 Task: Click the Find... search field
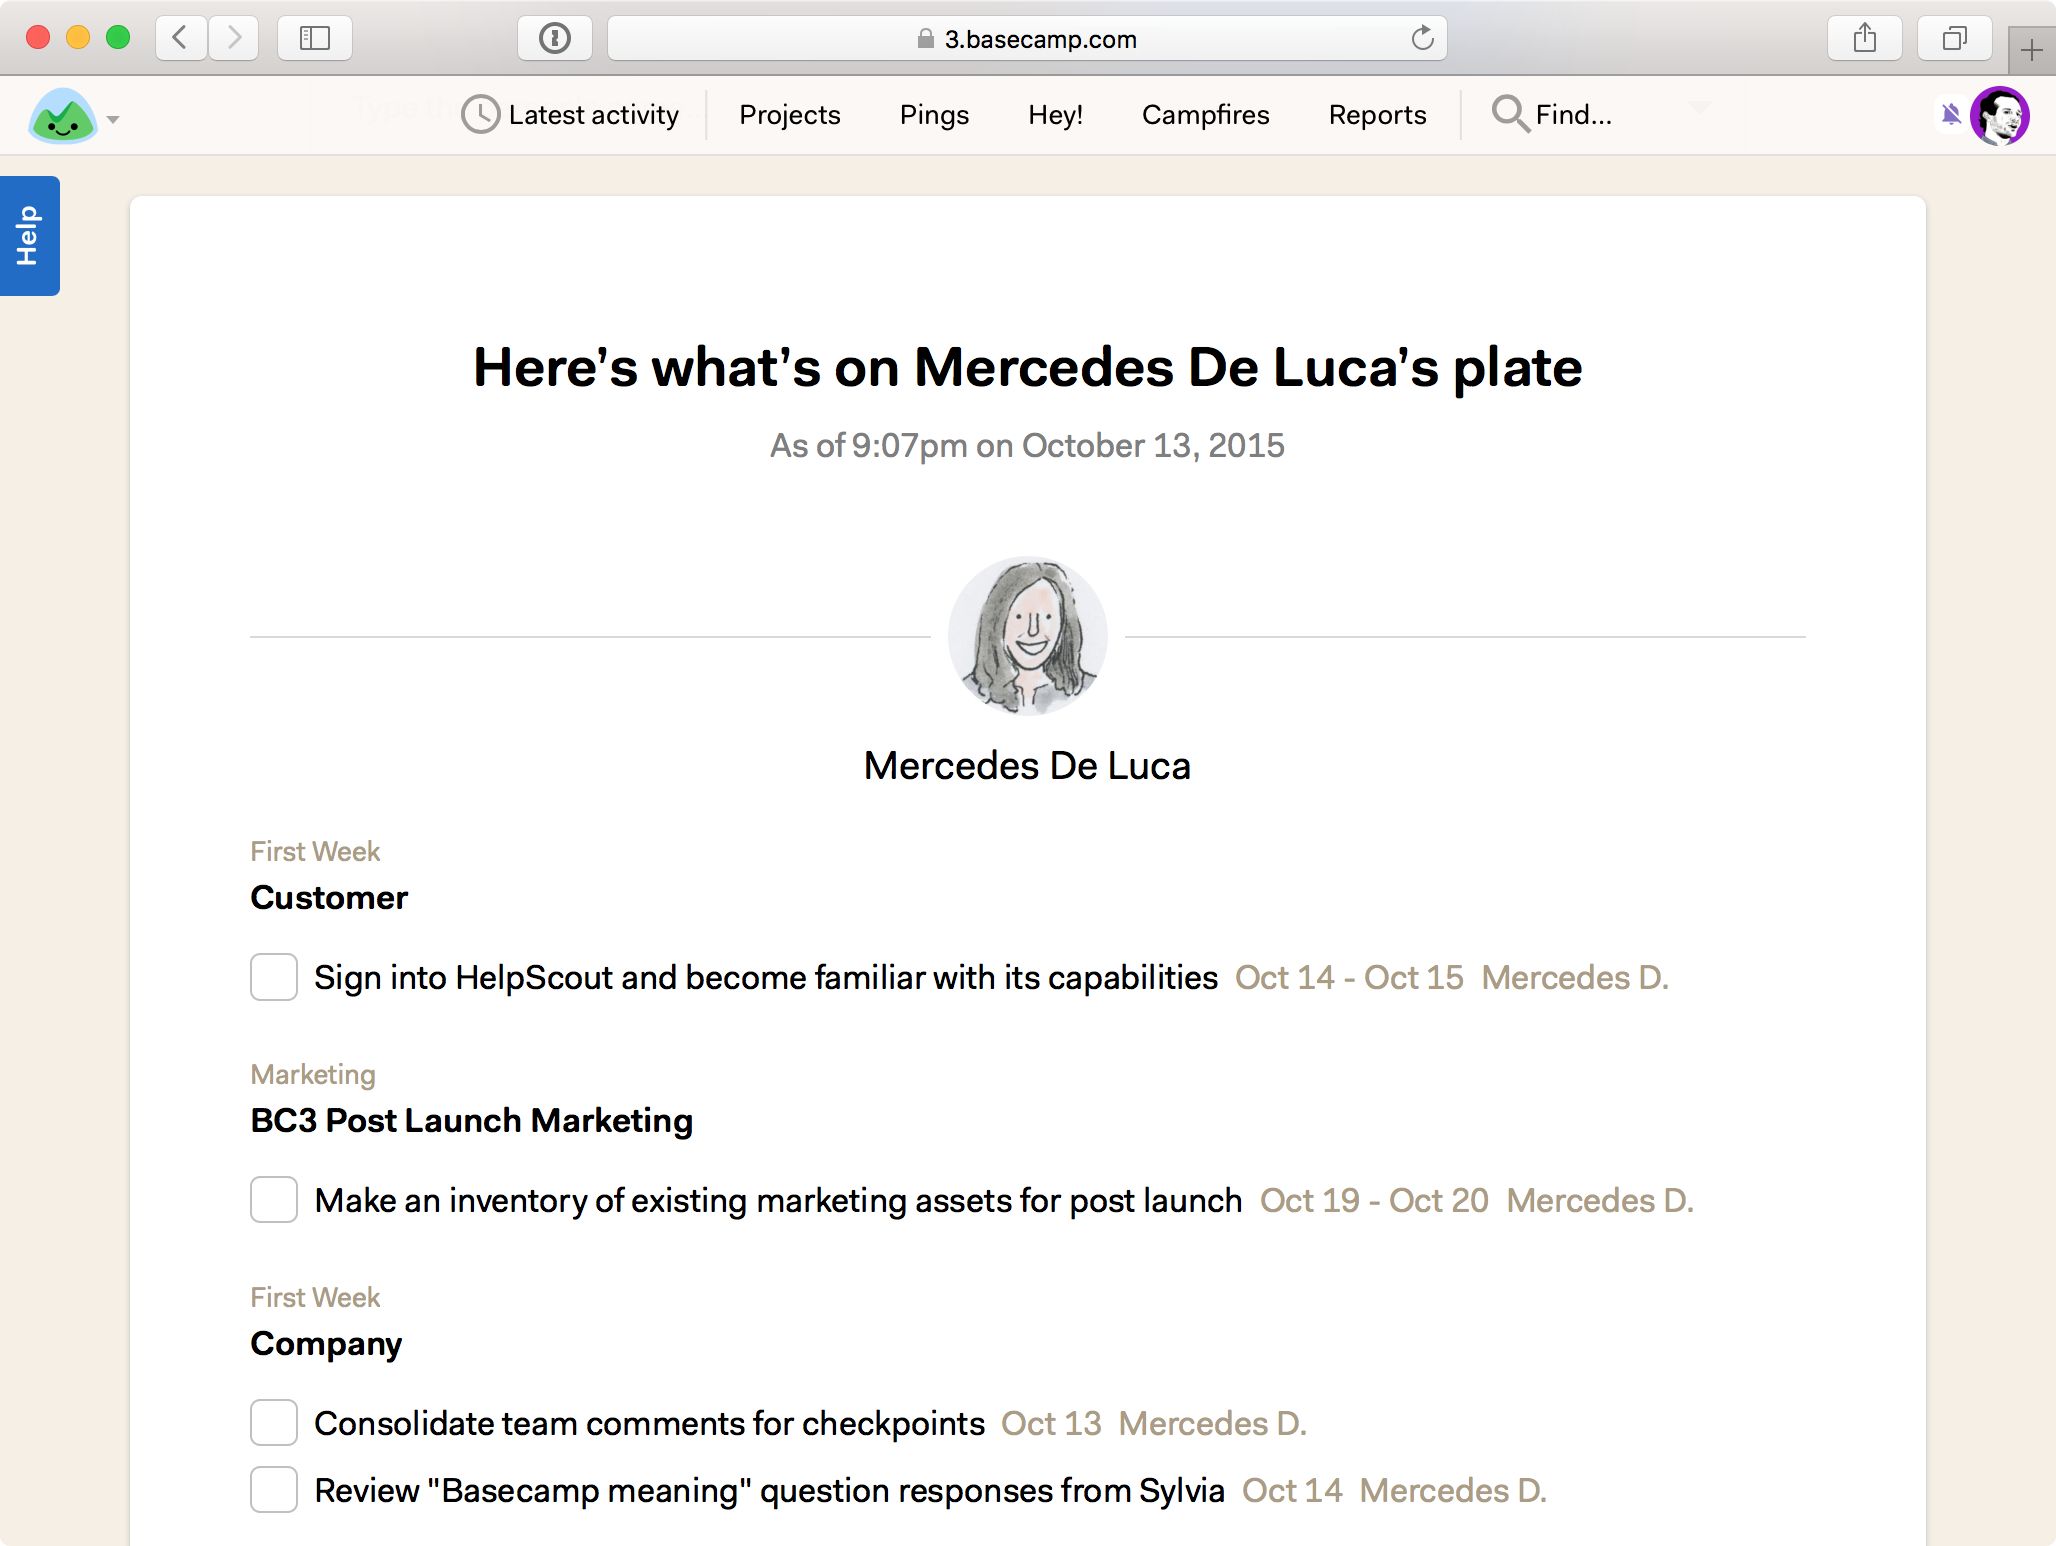[x=1573, y=115]
